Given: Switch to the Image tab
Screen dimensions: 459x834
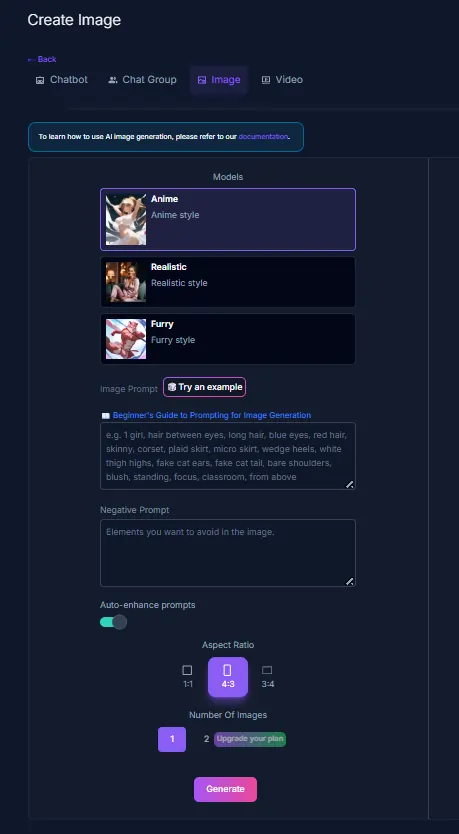Looking at the screenshot, I should [x=219, y=80].
